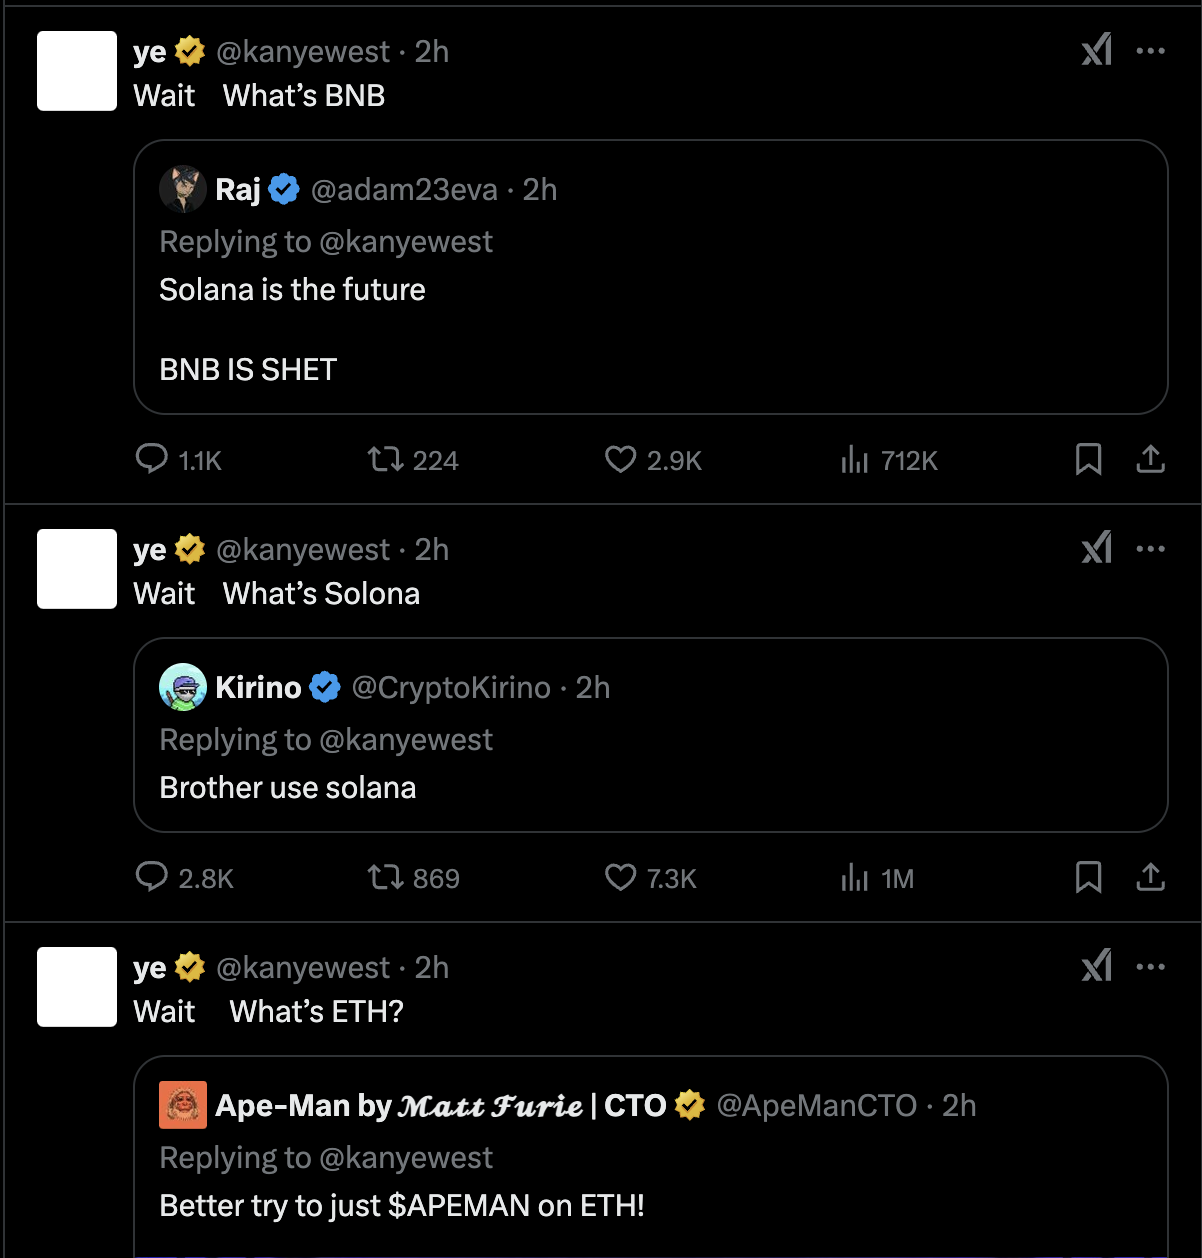This screenshot has width=1202, height=1258.
Task: Like the "What's BNB" tweet via heart icon
Action: pos(620,460)
